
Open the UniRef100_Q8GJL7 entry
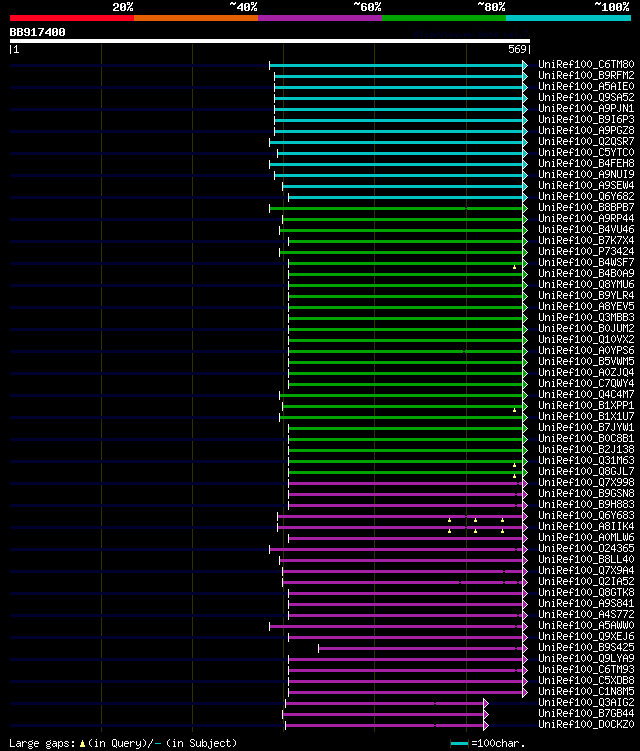click(586, 472)
